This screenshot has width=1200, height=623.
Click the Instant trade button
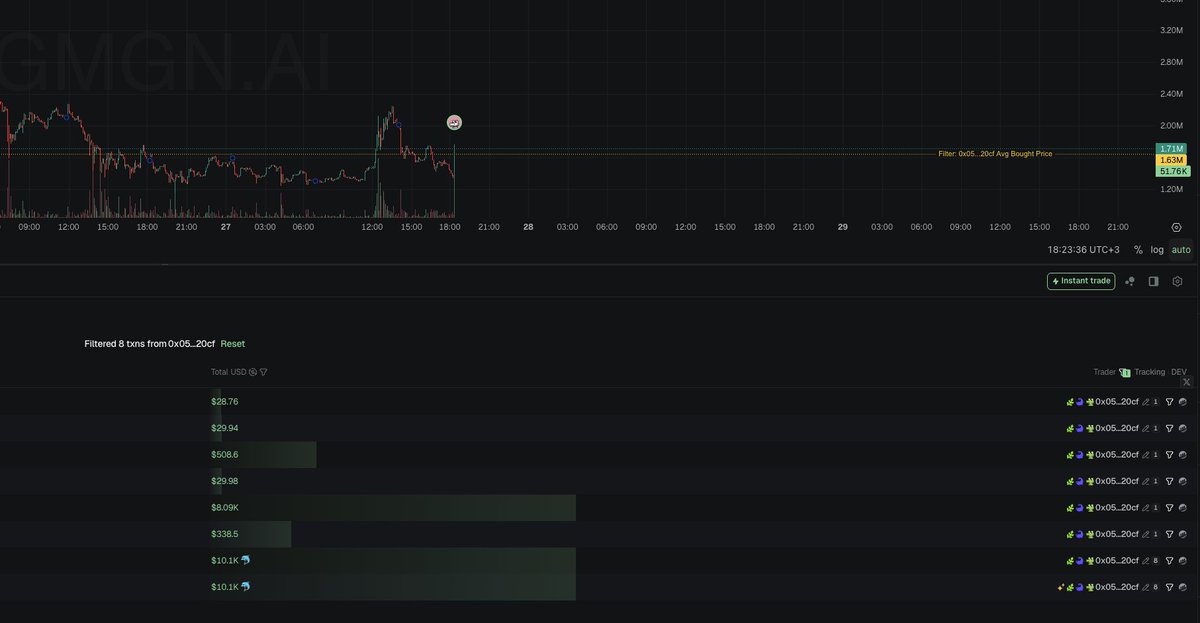(1081, 281)
